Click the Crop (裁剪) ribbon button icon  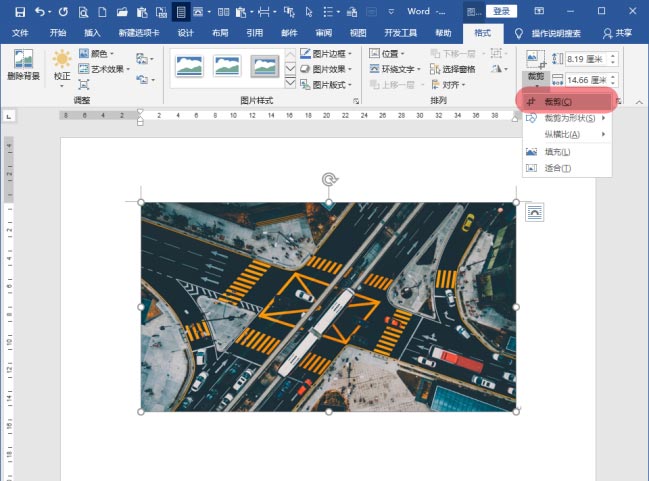[535, 60]
